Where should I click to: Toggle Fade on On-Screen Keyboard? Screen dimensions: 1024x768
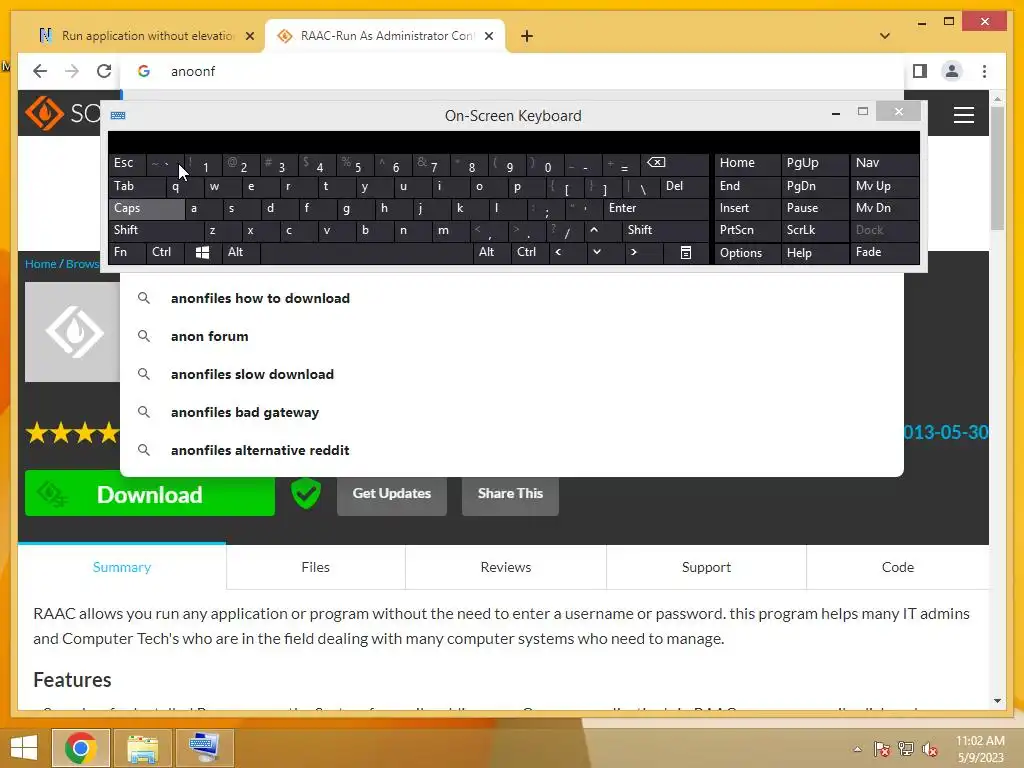click(x=884, y=252)
